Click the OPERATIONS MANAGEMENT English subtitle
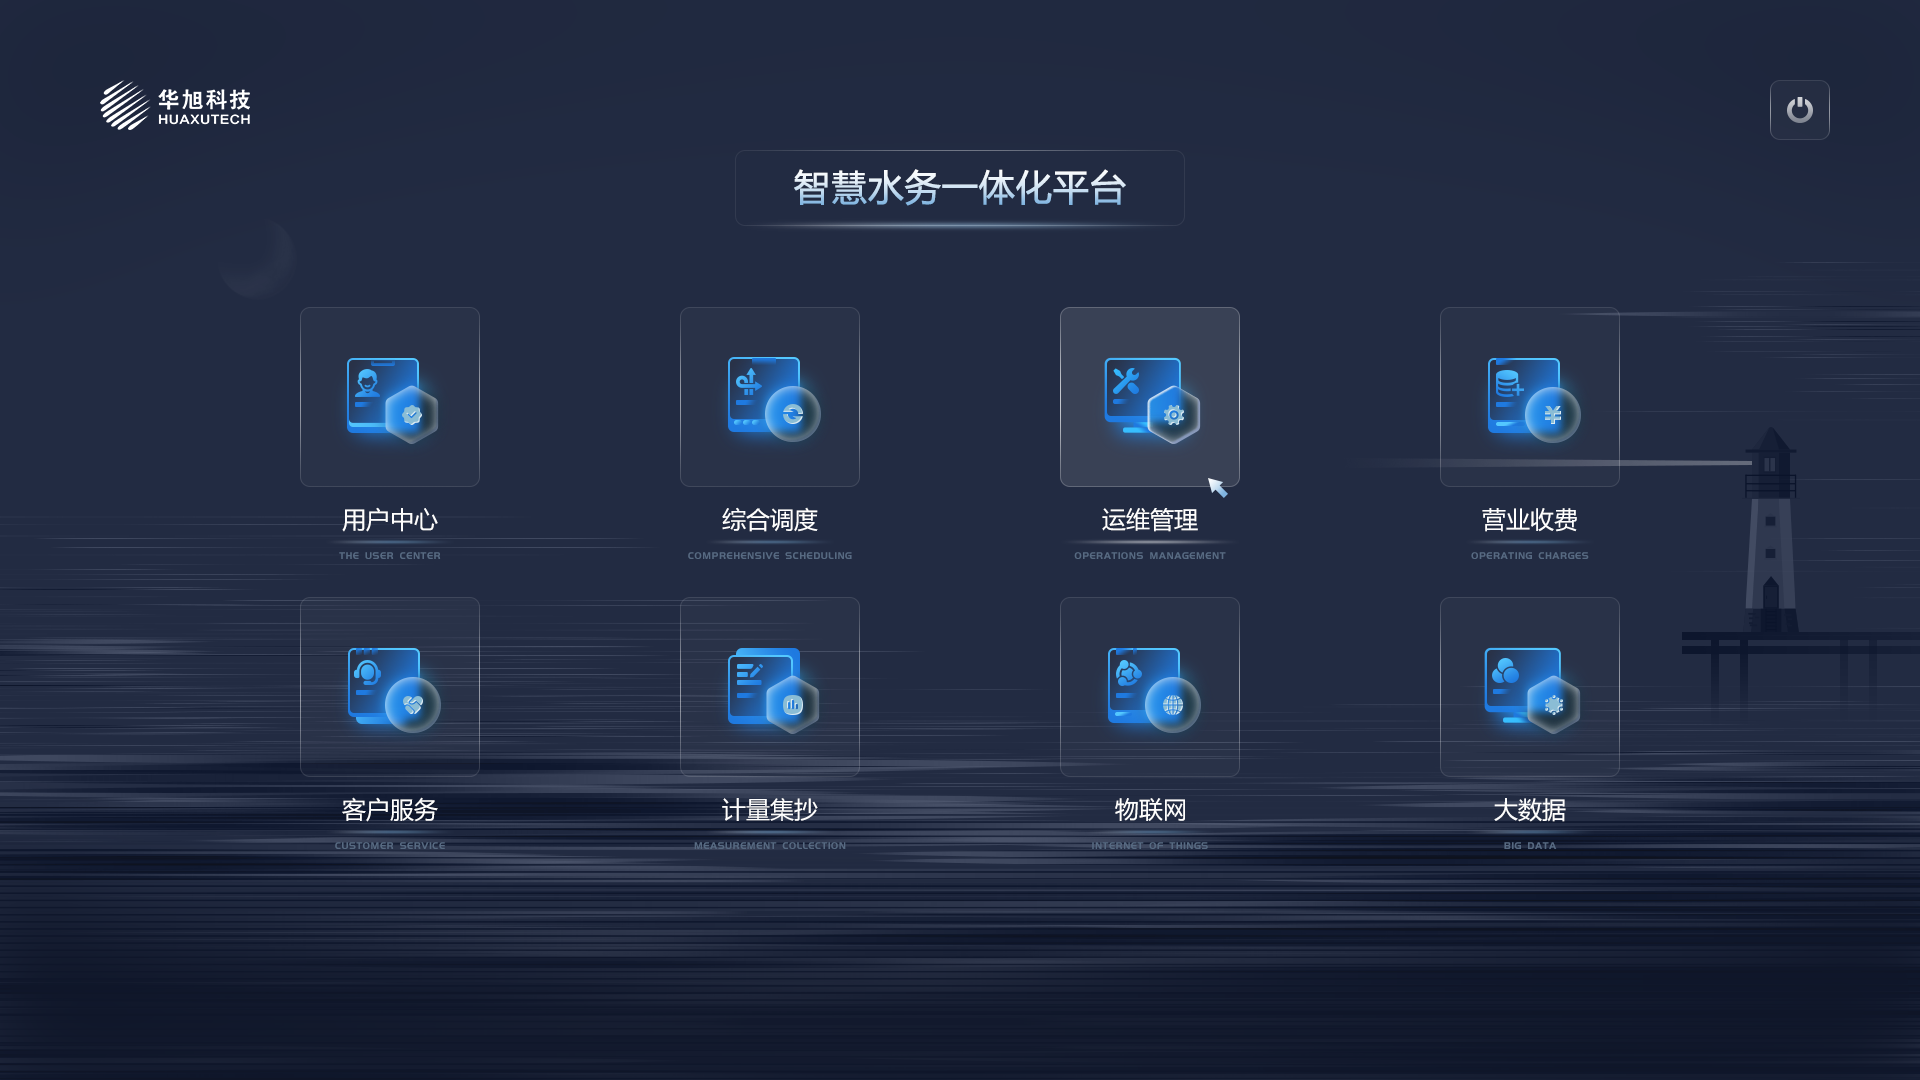 pos(1150,556)
